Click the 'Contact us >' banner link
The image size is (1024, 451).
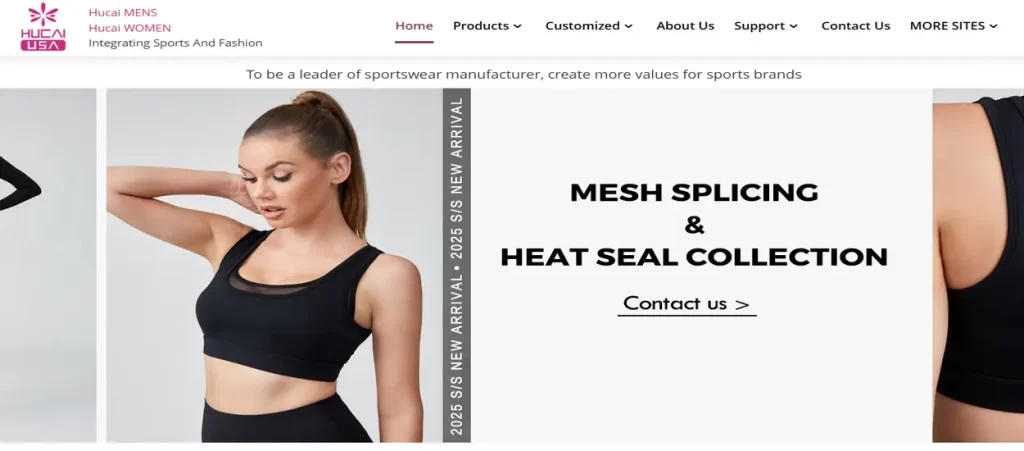[x=686, y=303]
